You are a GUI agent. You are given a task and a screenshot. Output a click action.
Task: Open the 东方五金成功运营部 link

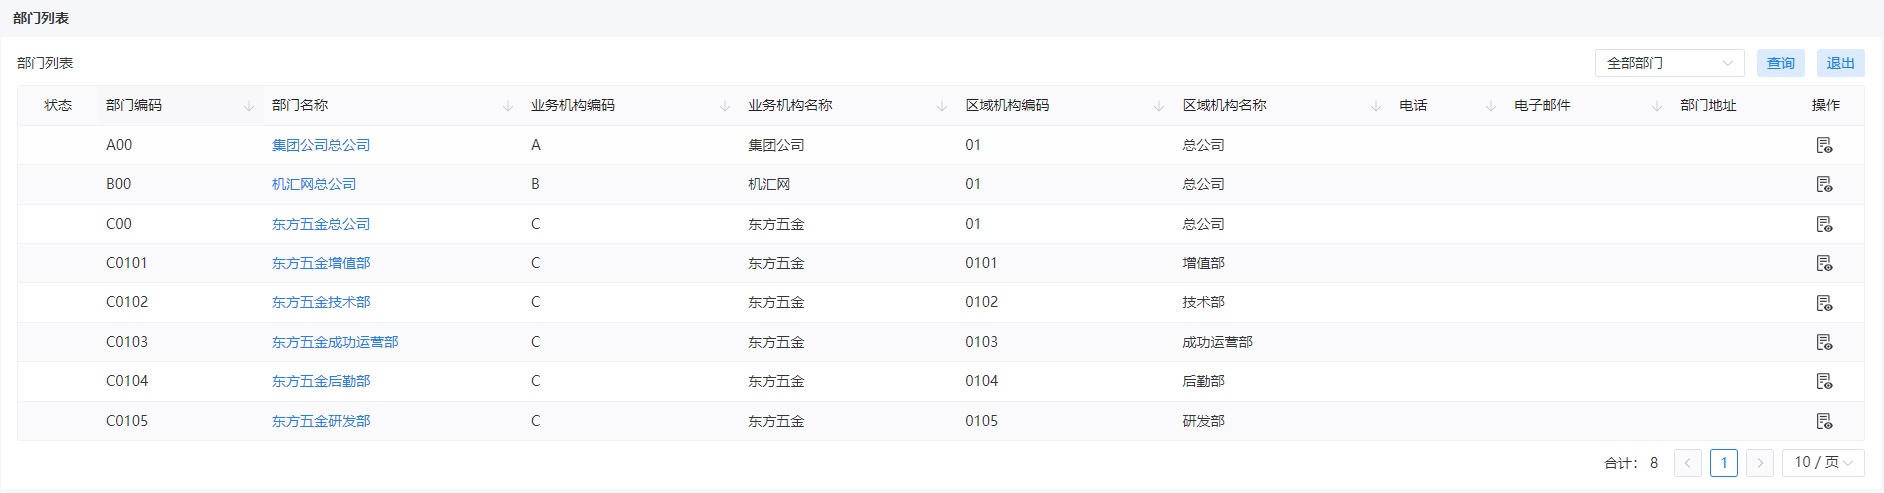click(335, 342)
